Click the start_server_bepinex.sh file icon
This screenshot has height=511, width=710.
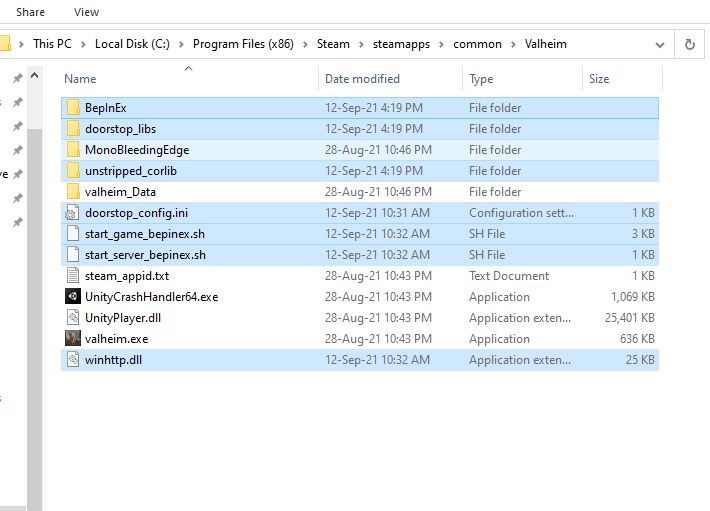click(x=73, y=255)
